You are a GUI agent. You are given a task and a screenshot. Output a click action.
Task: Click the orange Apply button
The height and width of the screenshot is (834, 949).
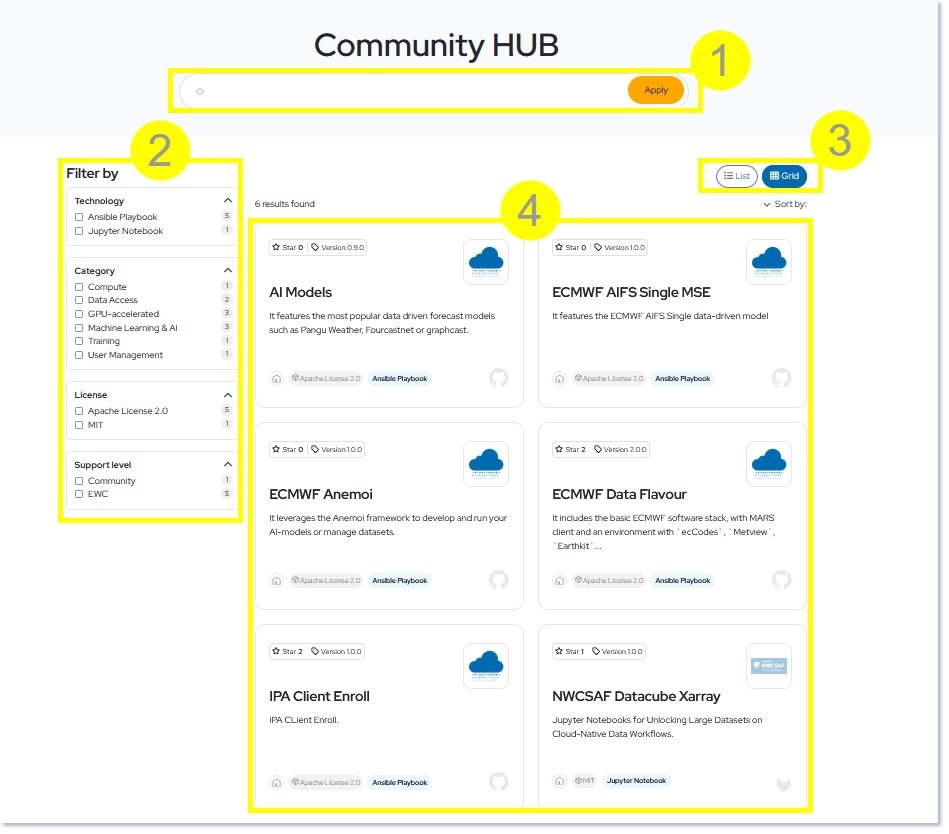tap(657, 90)
